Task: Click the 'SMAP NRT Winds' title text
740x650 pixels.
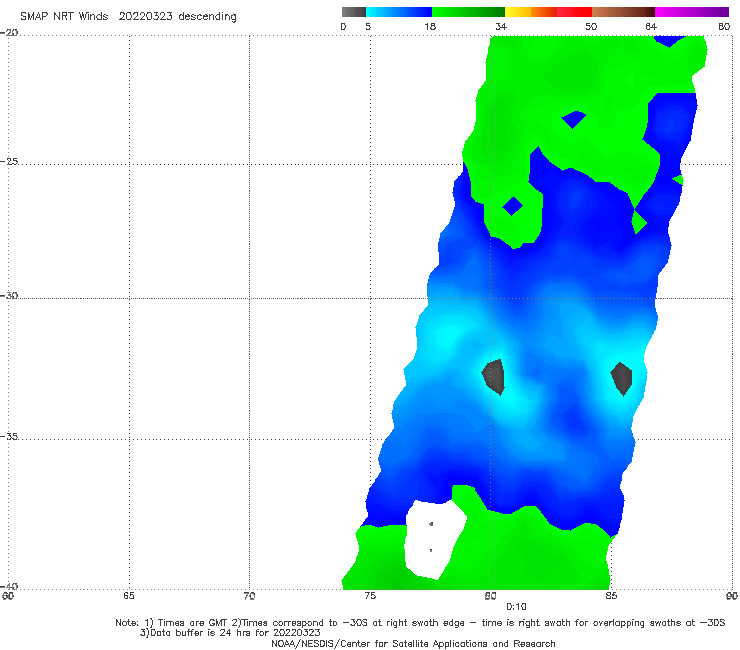Action: pyautogui.click(x=64, y=16)
